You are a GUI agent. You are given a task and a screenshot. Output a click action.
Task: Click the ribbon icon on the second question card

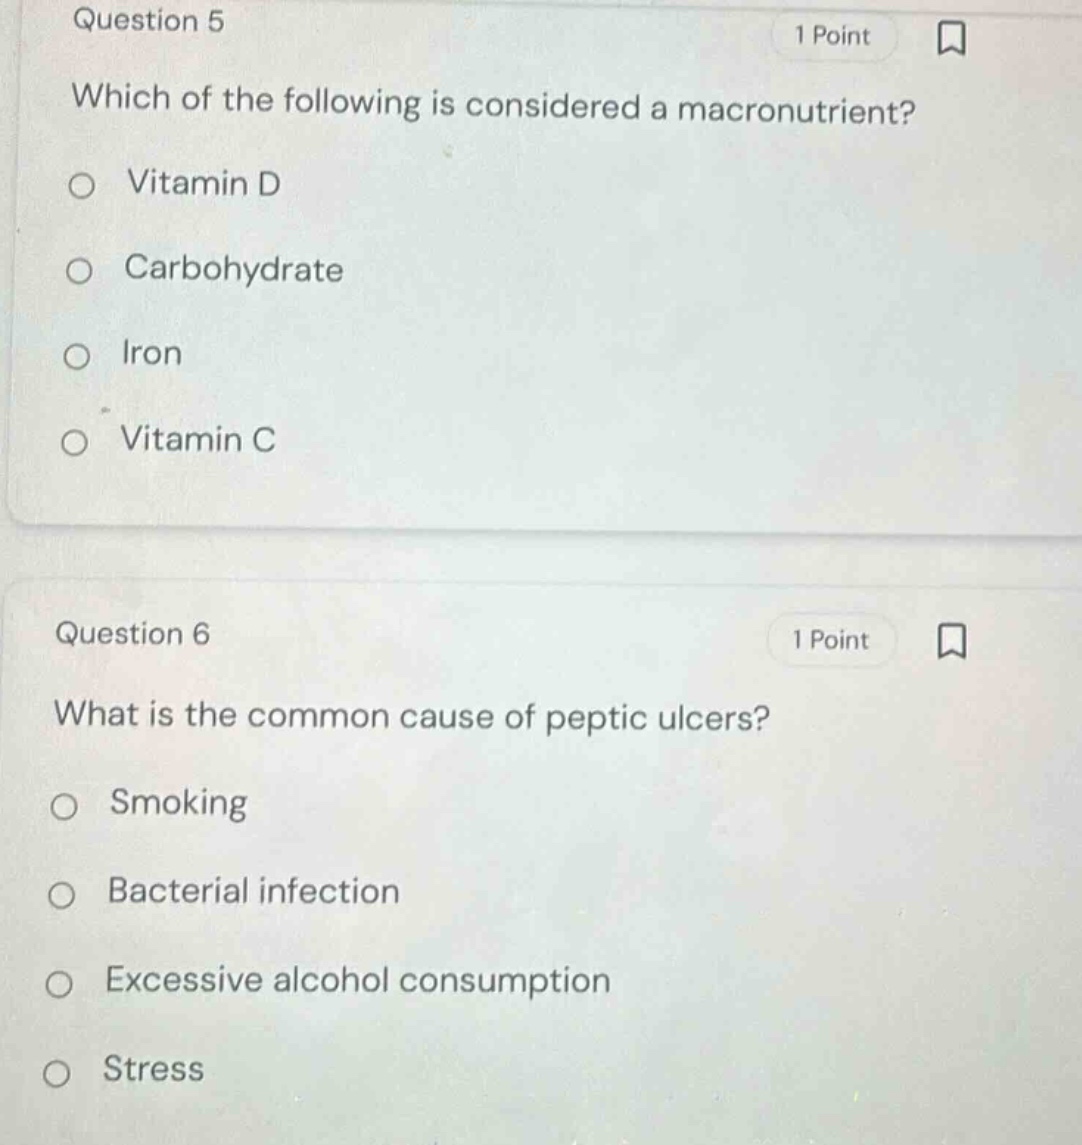[950, 638]
